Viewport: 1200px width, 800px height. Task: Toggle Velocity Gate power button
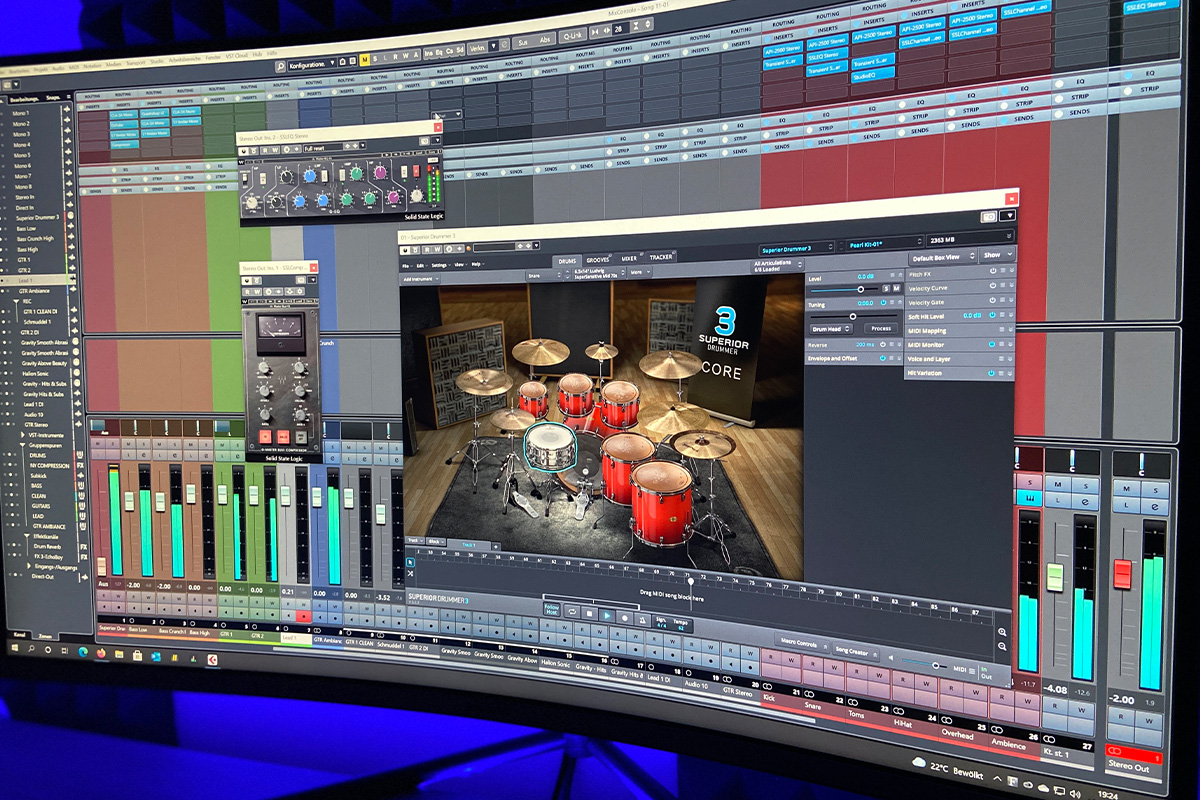(x=993, y=299)
